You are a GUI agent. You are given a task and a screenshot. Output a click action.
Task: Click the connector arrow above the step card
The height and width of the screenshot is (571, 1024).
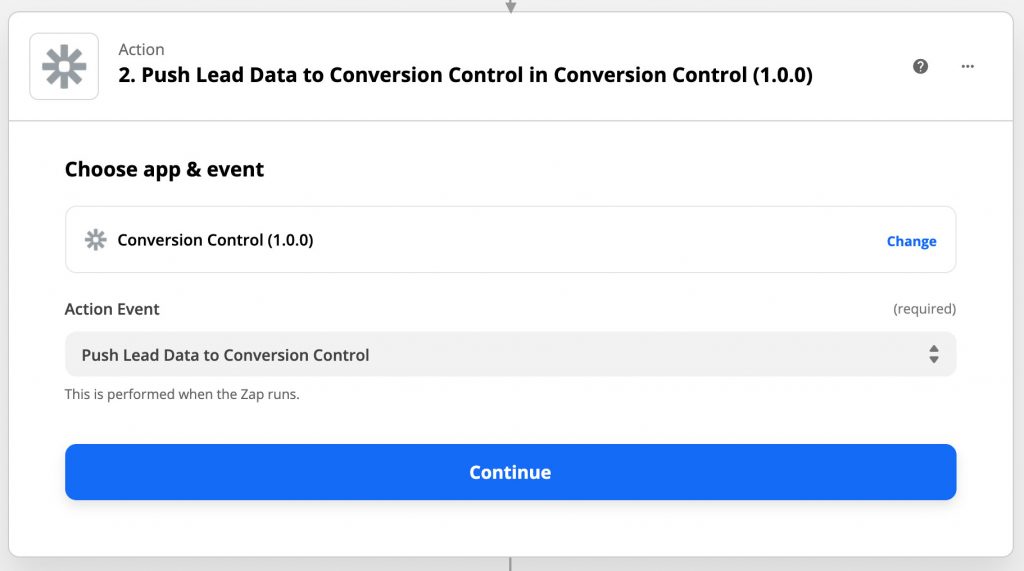510,6
